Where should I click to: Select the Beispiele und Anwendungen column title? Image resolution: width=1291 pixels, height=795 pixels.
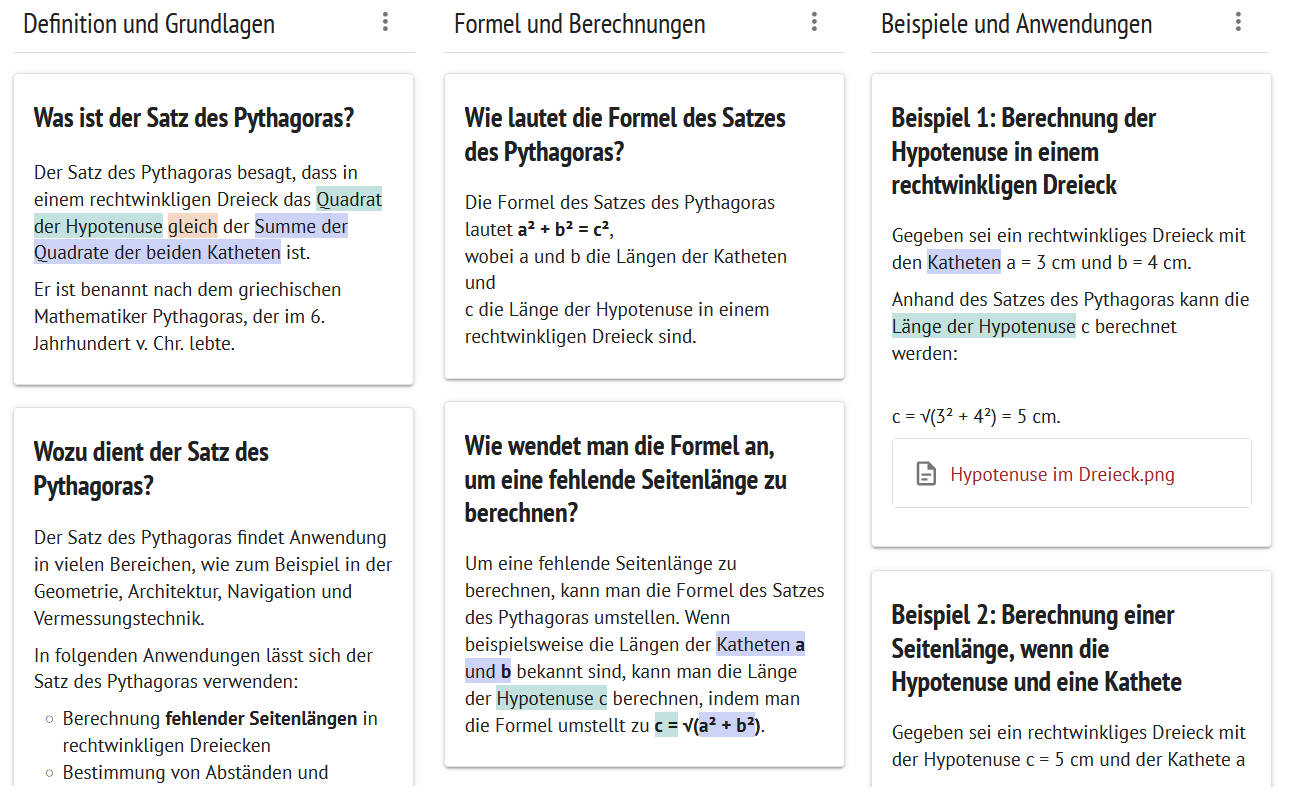(x=1016, y=24)
